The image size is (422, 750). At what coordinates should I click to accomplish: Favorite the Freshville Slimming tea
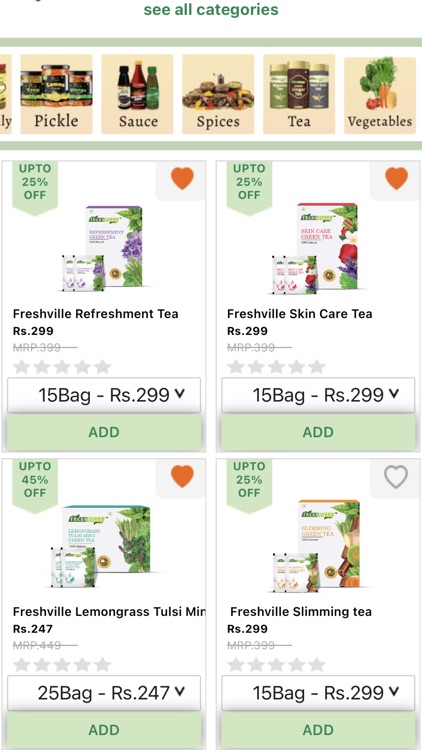point(396,477)
